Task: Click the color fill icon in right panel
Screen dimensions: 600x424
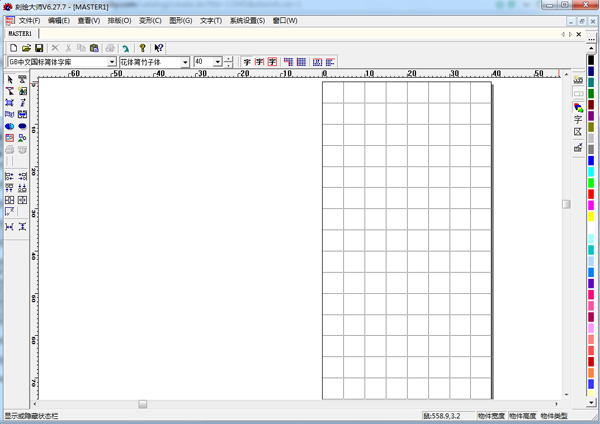Action: coord(578,106)
